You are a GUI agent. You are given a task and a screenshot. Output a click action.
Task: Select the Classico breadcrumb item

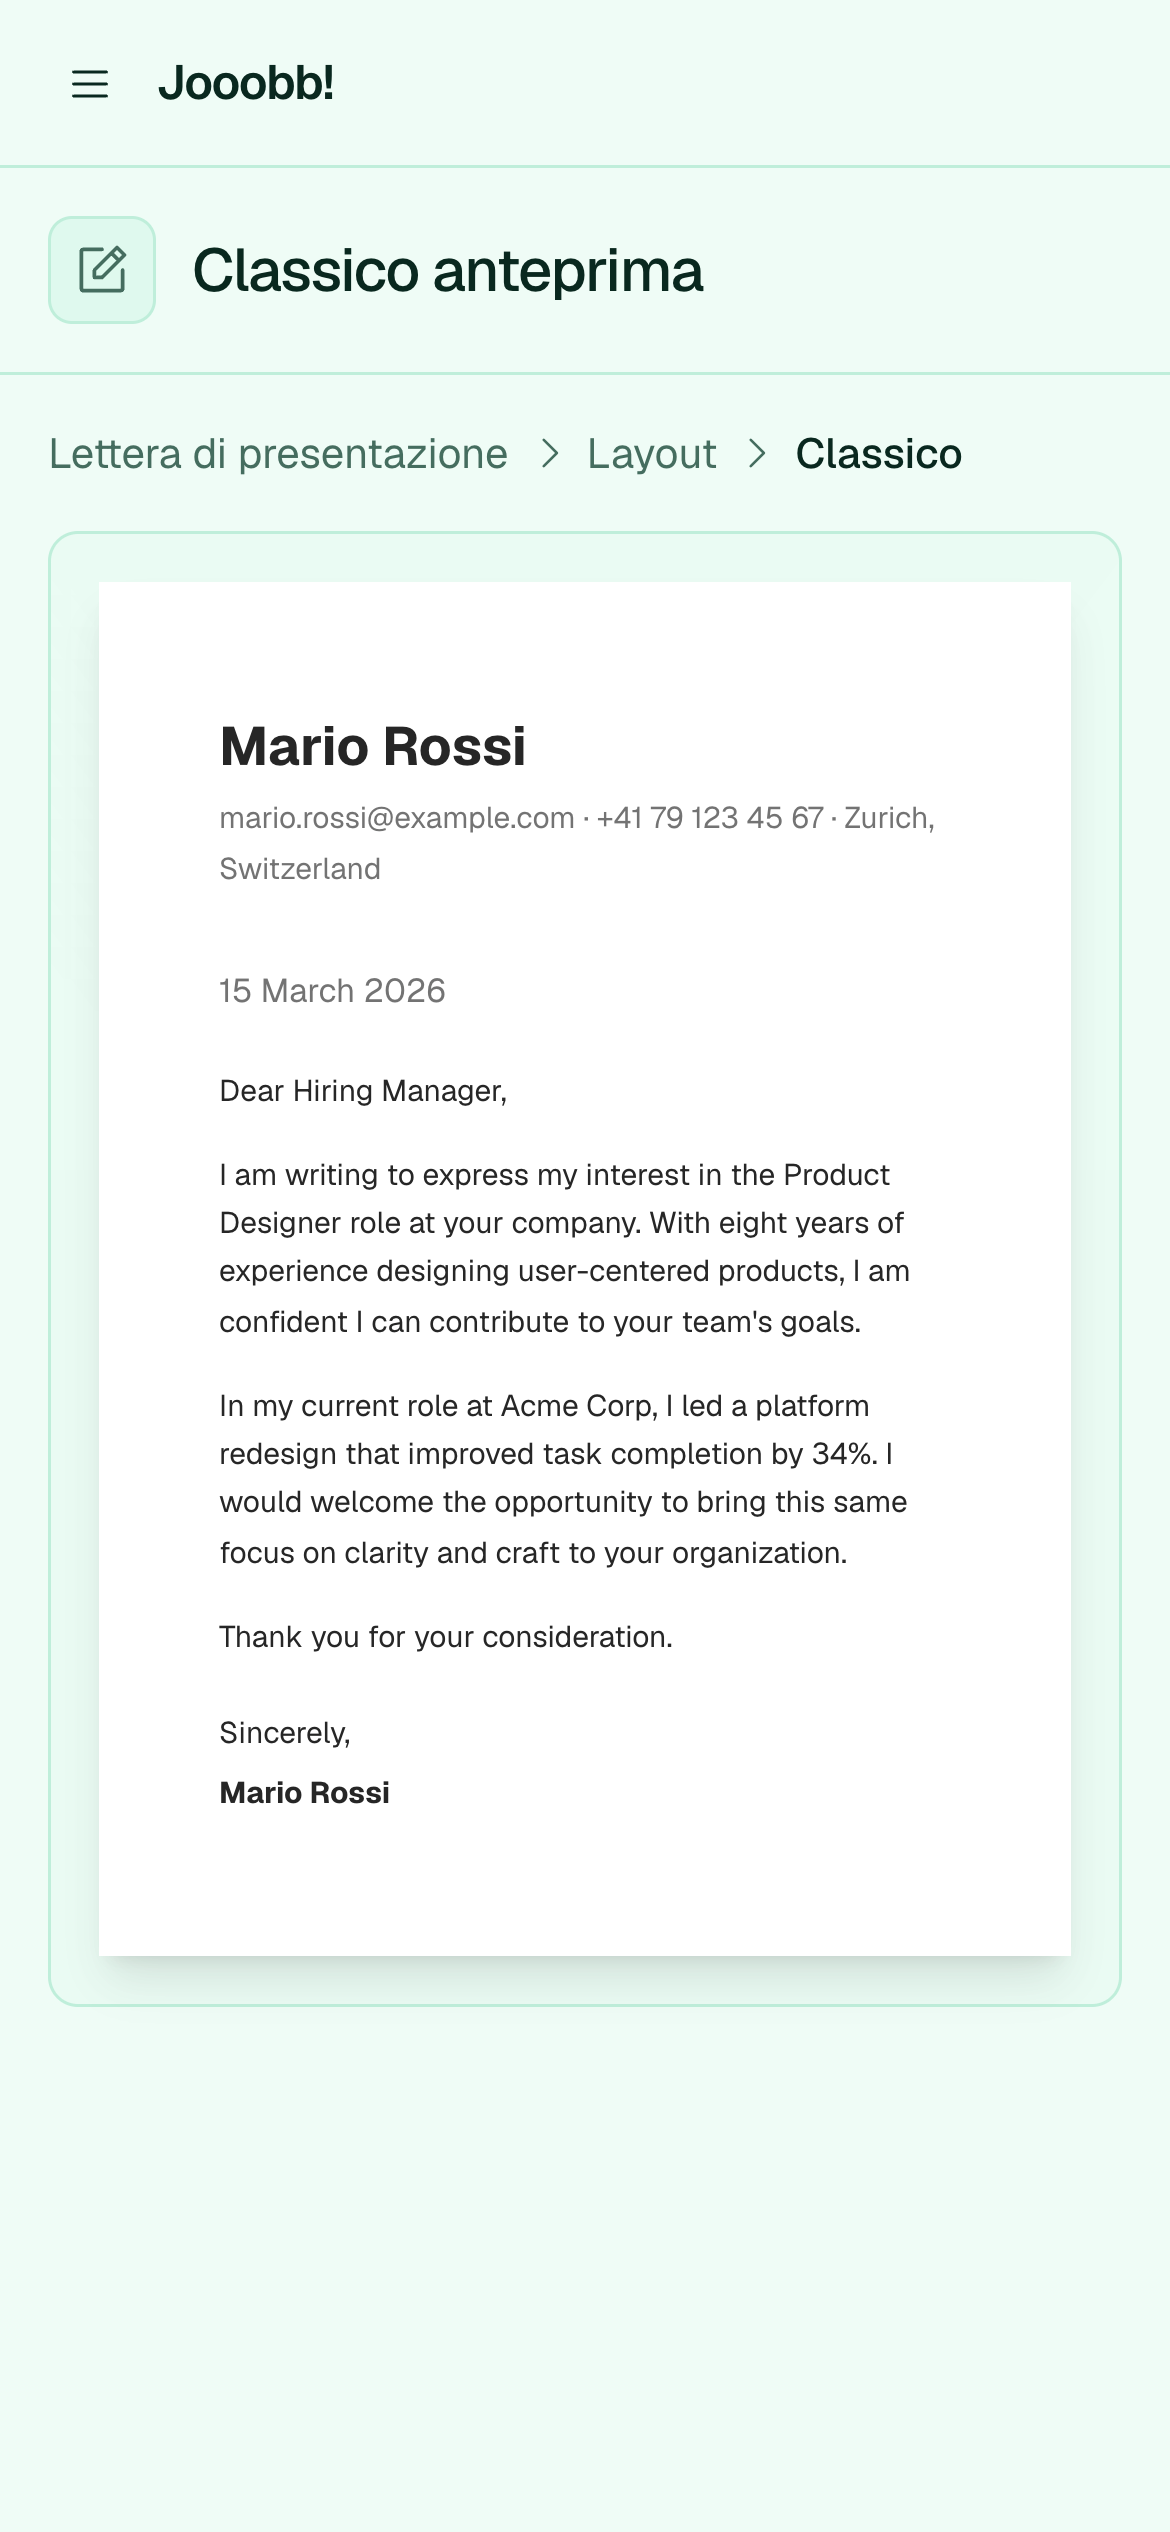[878, 454]
